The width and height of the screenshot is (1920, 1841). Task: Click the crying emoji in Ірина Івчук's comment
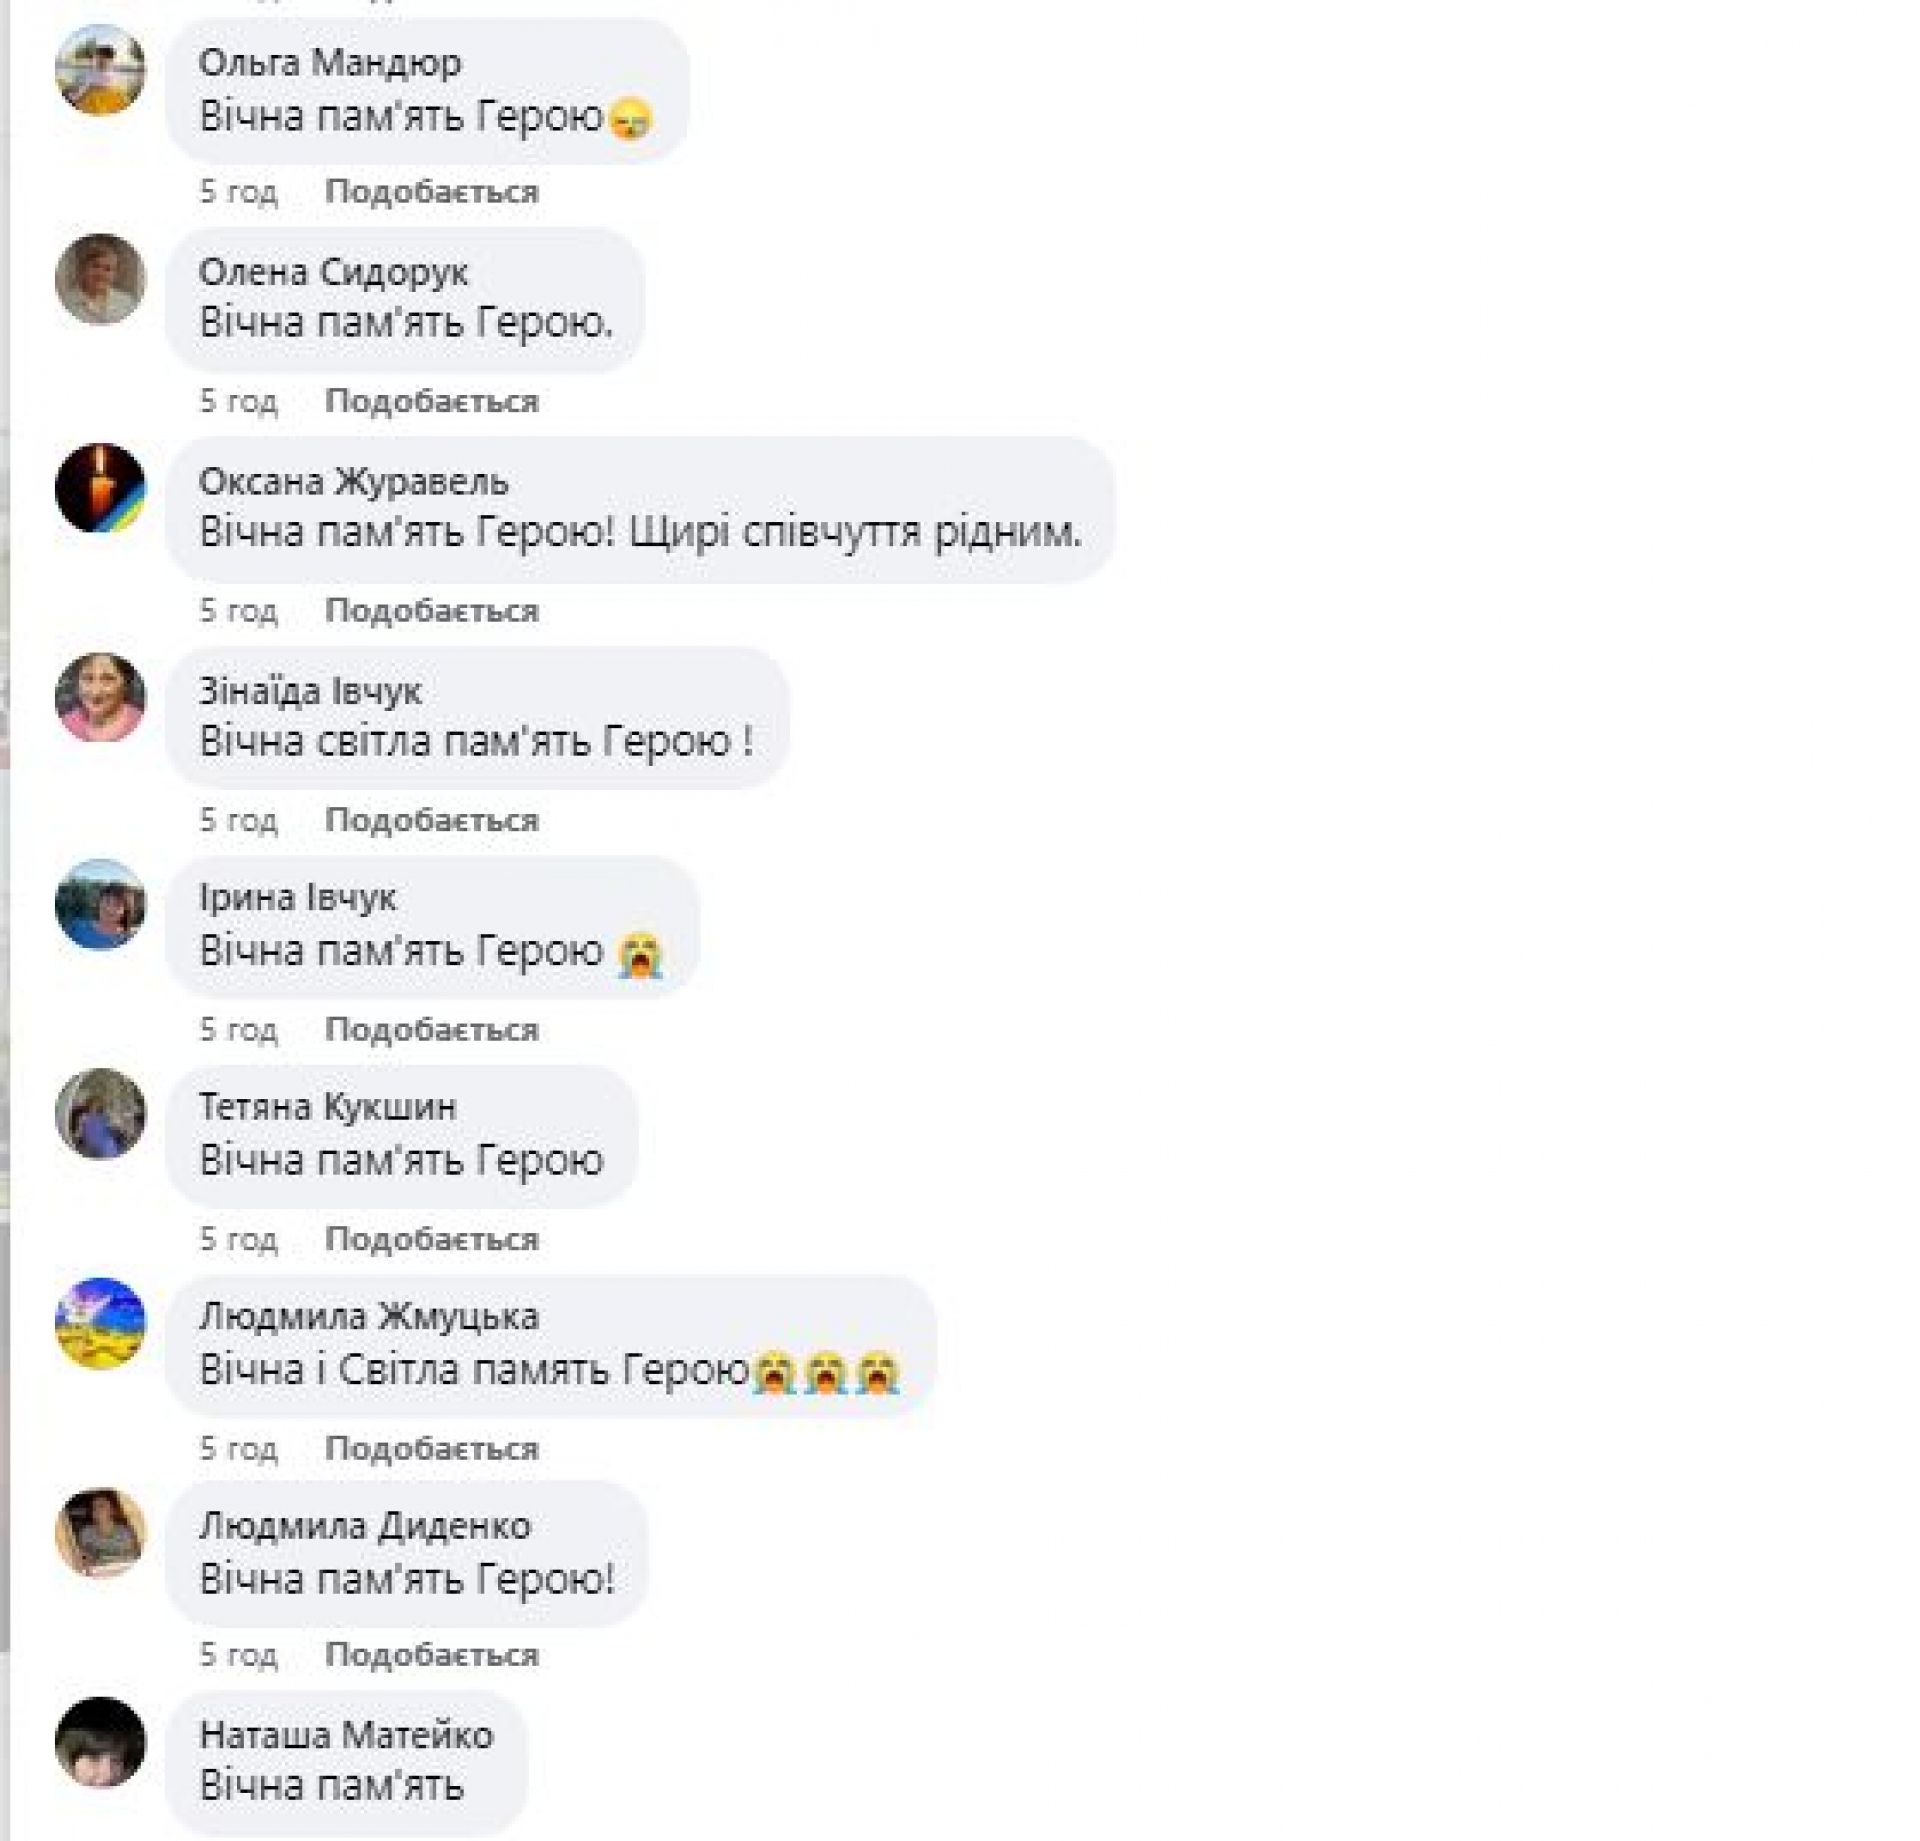click(640, 953)
